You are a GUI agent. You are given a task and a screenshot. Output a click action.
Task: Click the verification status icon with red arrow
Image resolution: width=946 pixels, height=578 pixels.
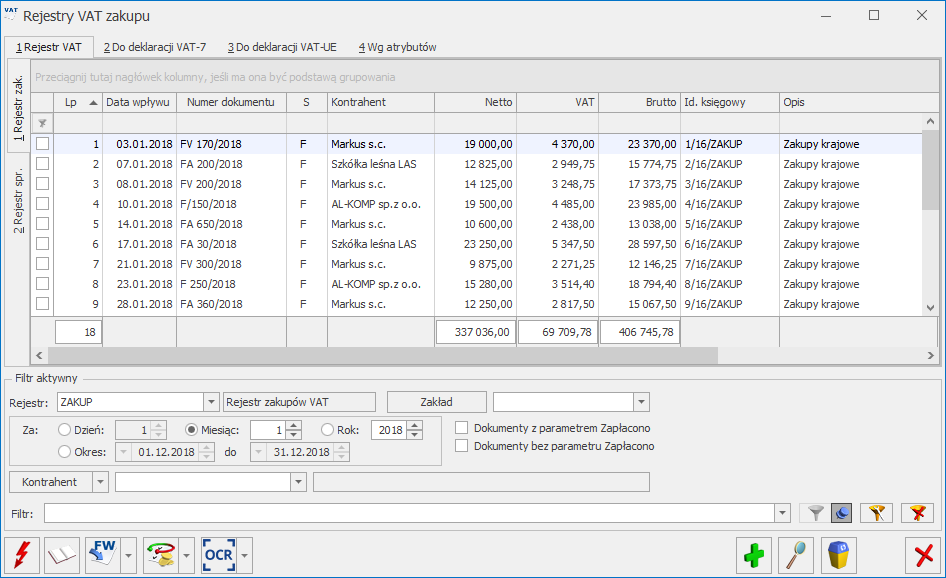(160, 555)
